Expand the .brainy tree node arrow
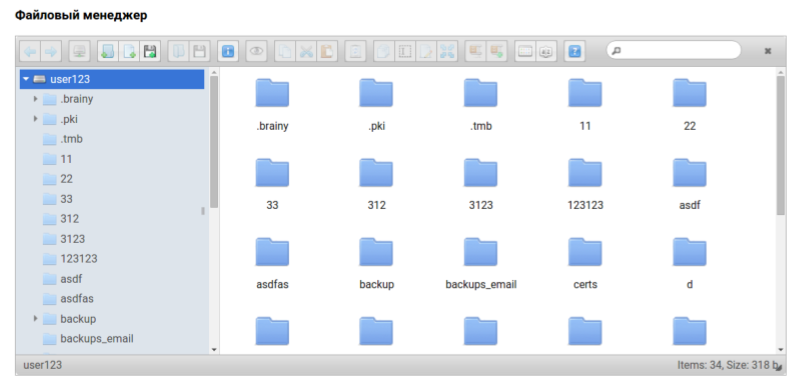 click(x=35, y=99)
